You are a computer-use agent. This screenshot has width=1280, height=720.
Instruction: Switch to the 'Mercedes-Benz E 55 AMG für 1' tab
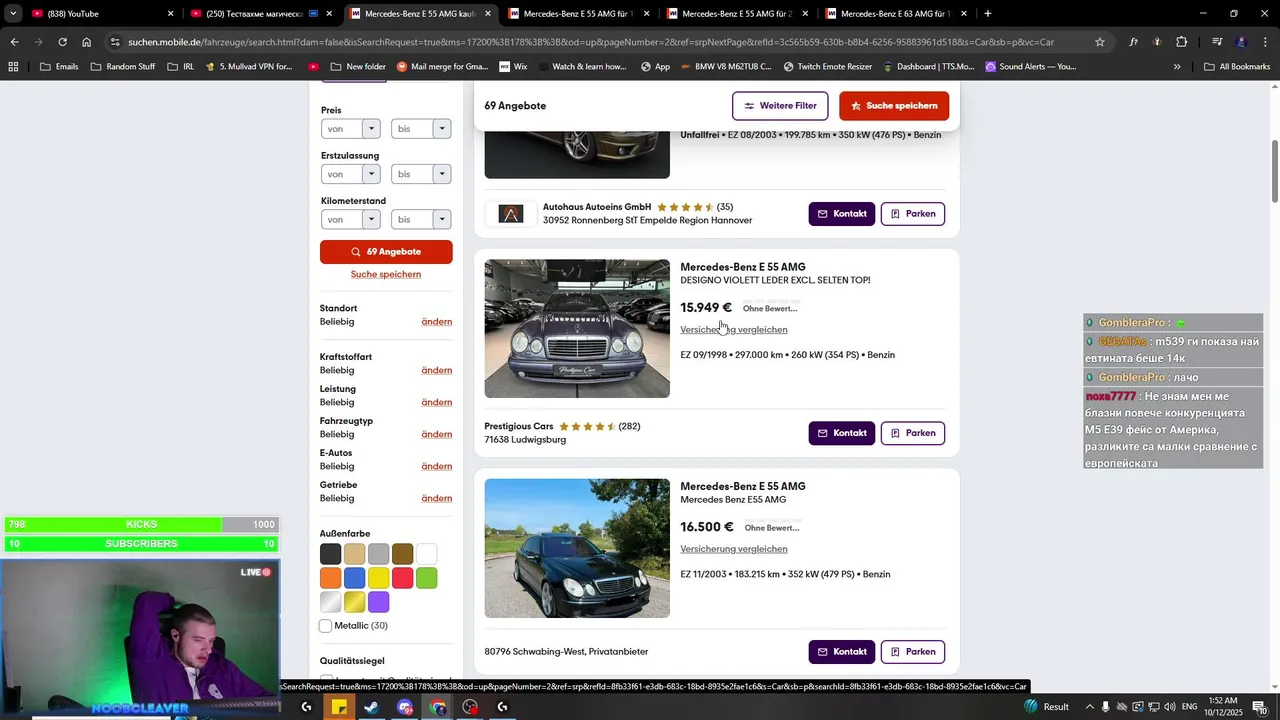[578, 14]
